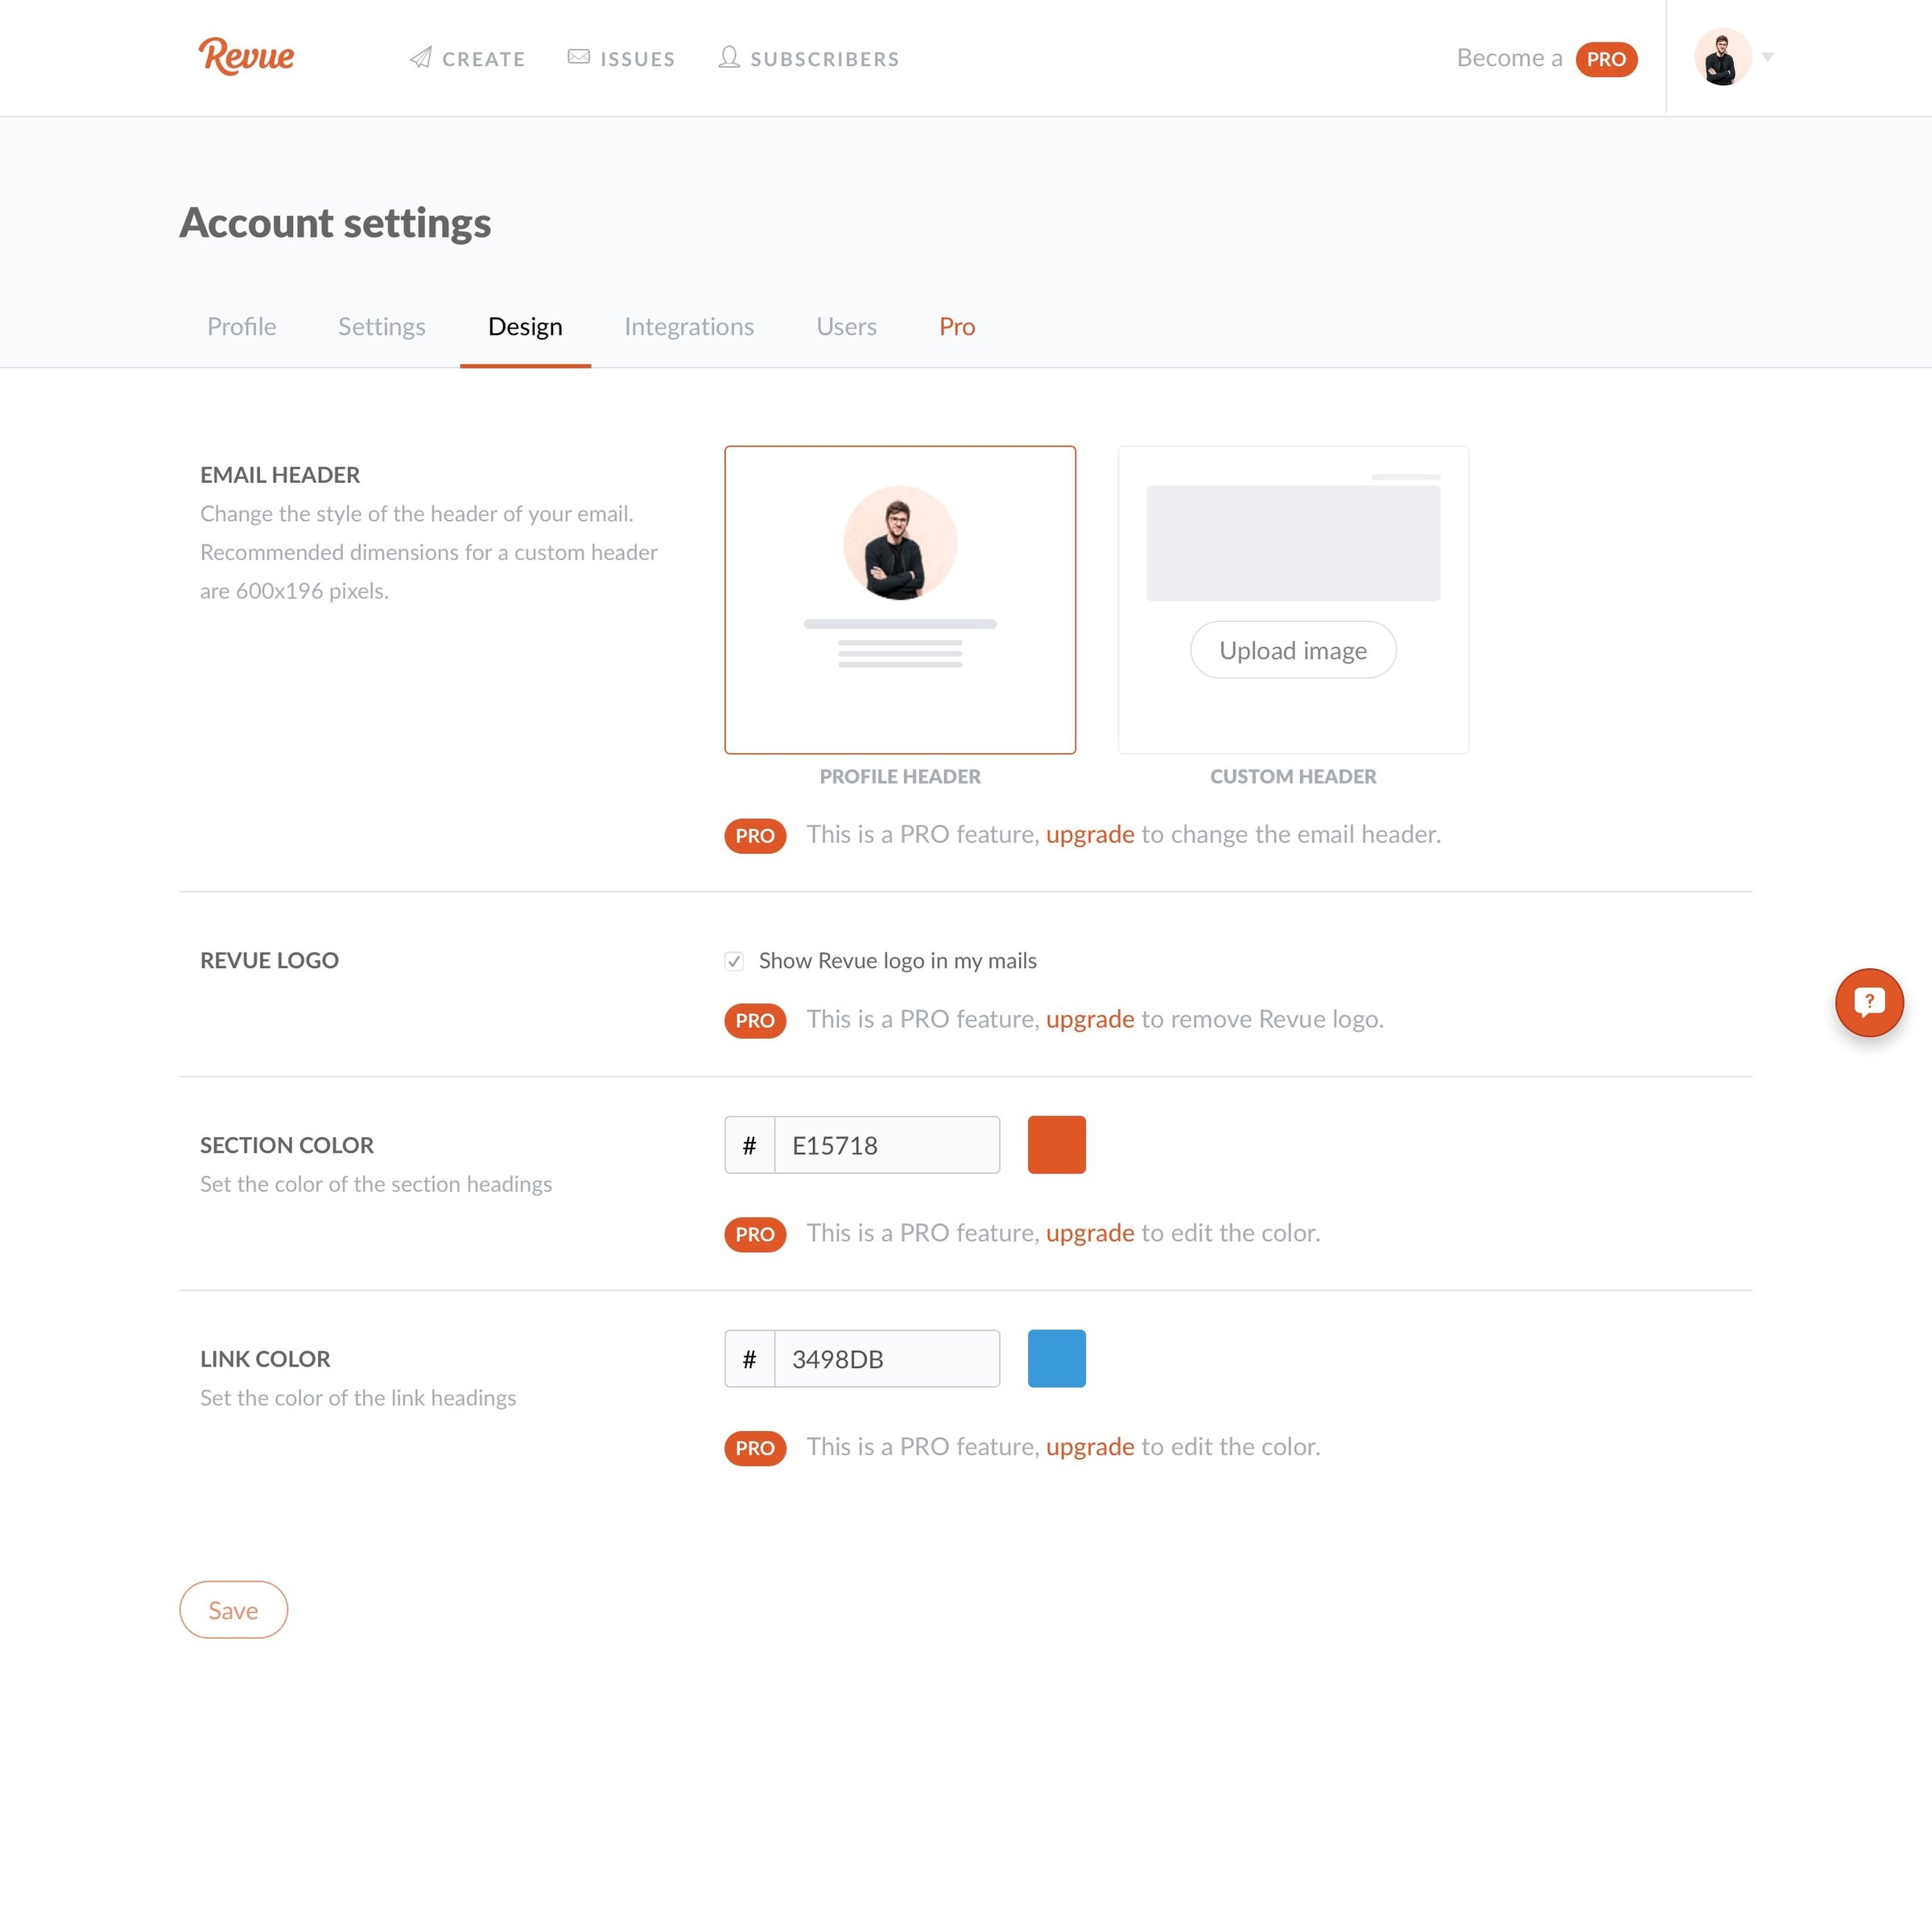The width and height of the screenshot is (1932, 1909).
Task: Click upgrade link to change email header
Action: click(x=1090, y=834)
